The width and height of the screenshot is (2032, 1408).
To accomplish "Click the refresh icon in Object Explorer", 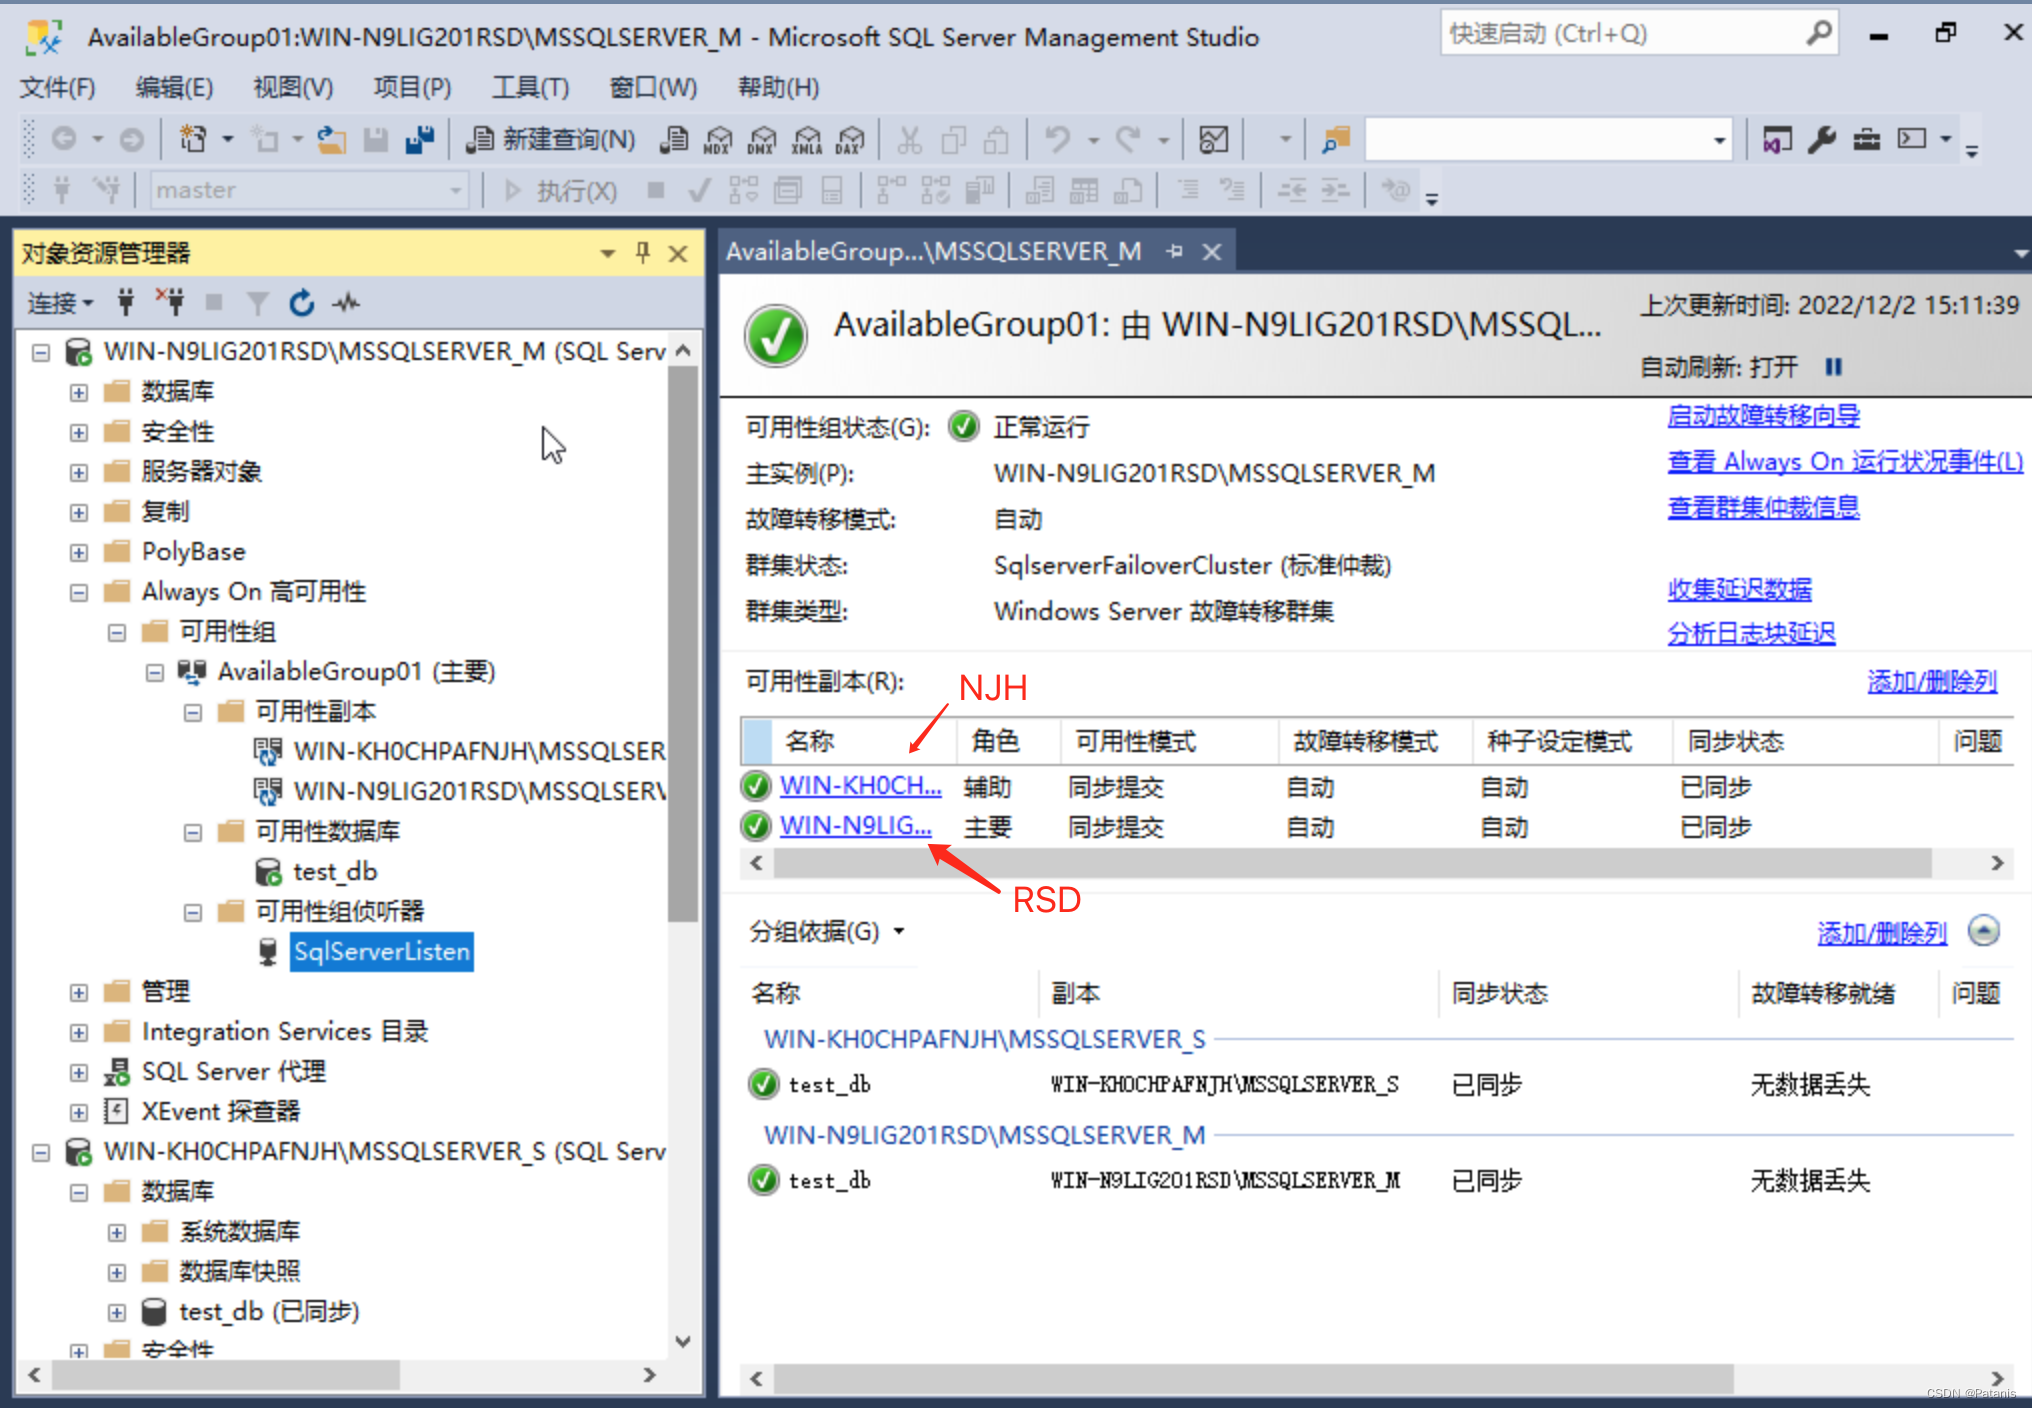I will coord(301,302).
